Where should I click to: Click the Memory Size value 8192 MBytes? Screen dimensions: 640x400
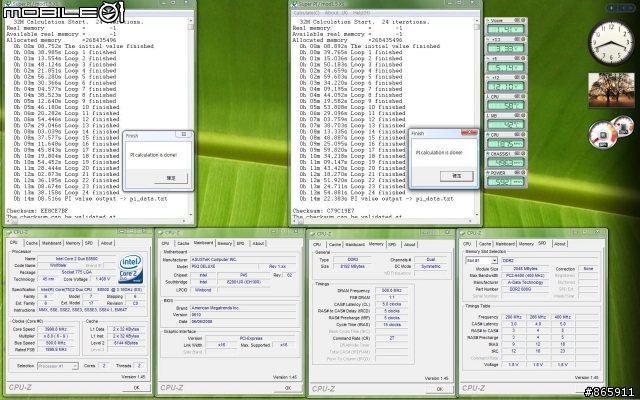352,266
